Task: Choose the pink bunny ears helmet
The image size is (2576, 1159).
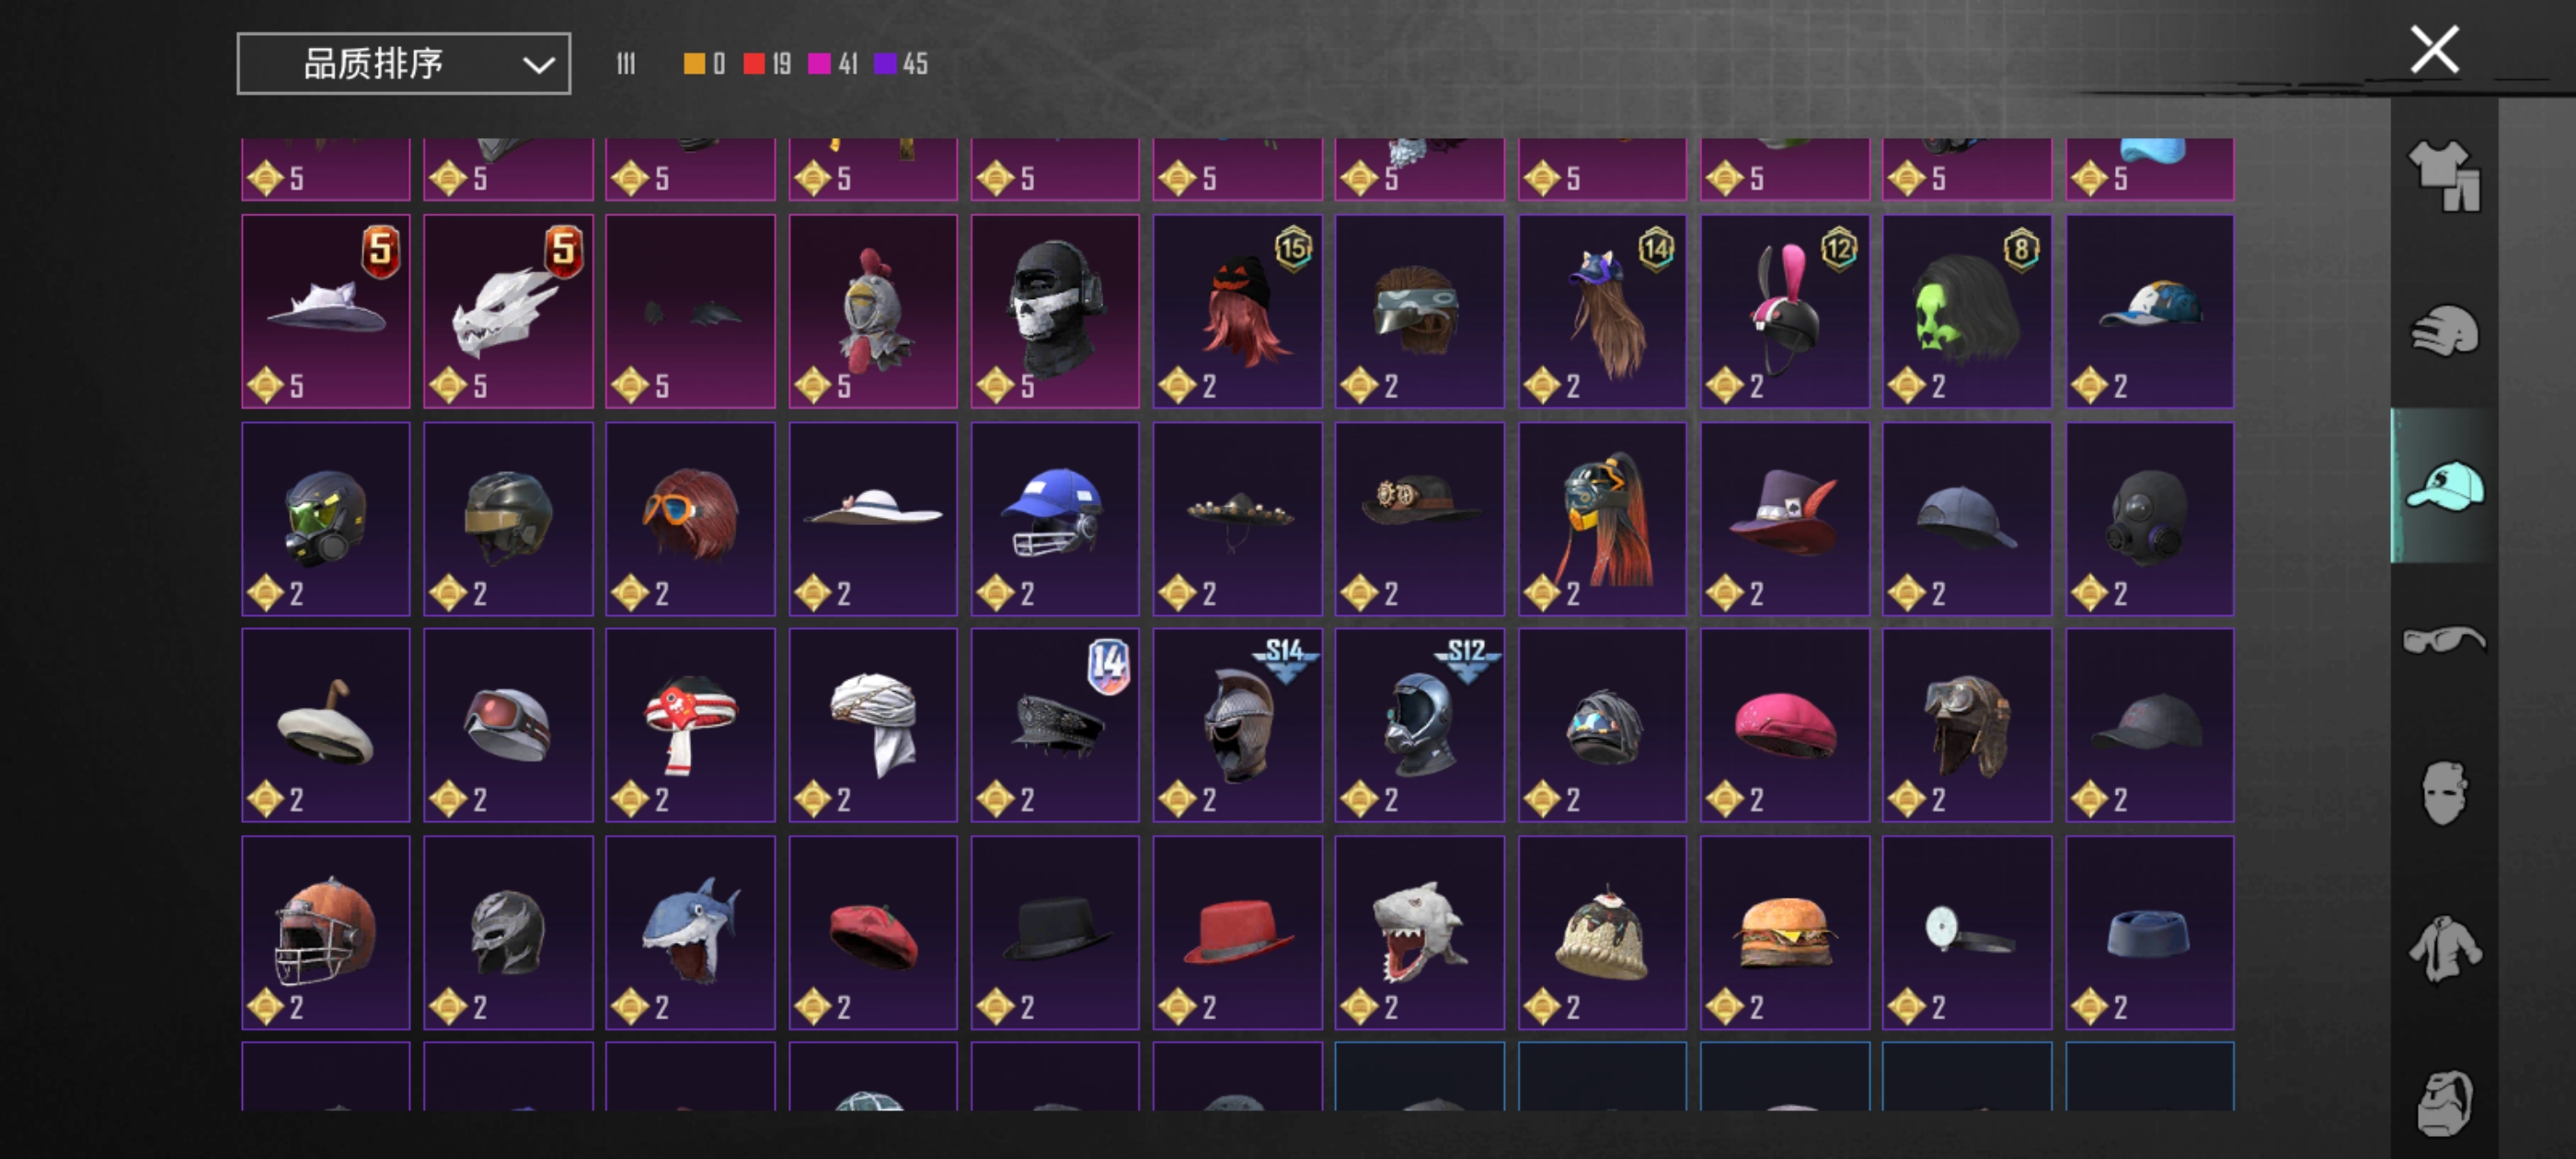Action: 1785,311
